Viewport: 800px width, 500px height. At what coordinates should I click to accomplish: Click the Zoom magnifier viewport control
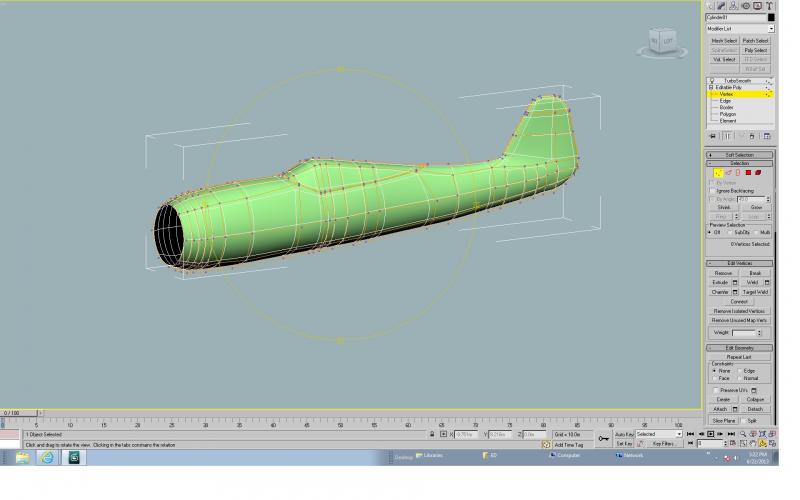743,434
